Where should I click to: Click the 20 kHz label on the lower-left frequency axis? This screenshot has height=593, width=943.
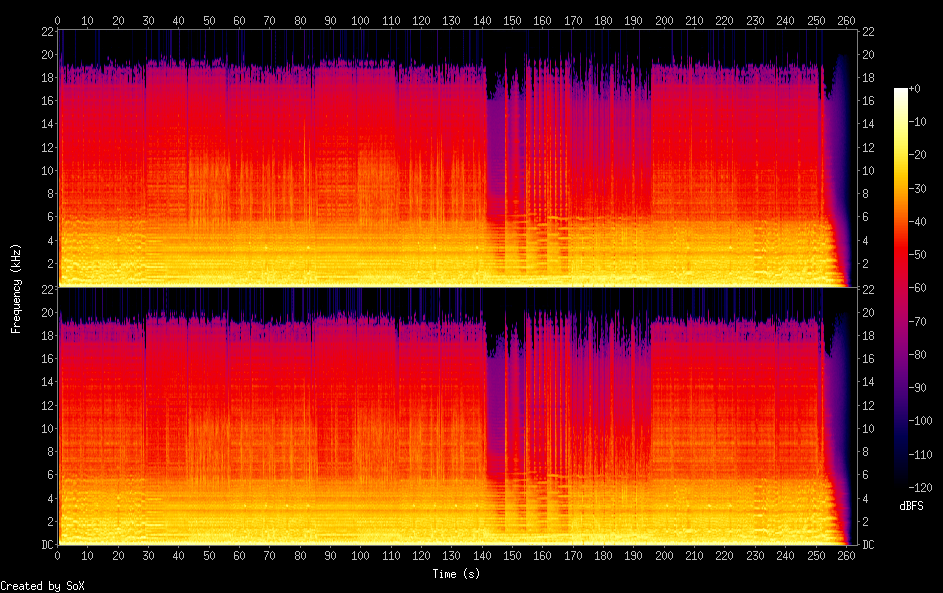(47, 312)
